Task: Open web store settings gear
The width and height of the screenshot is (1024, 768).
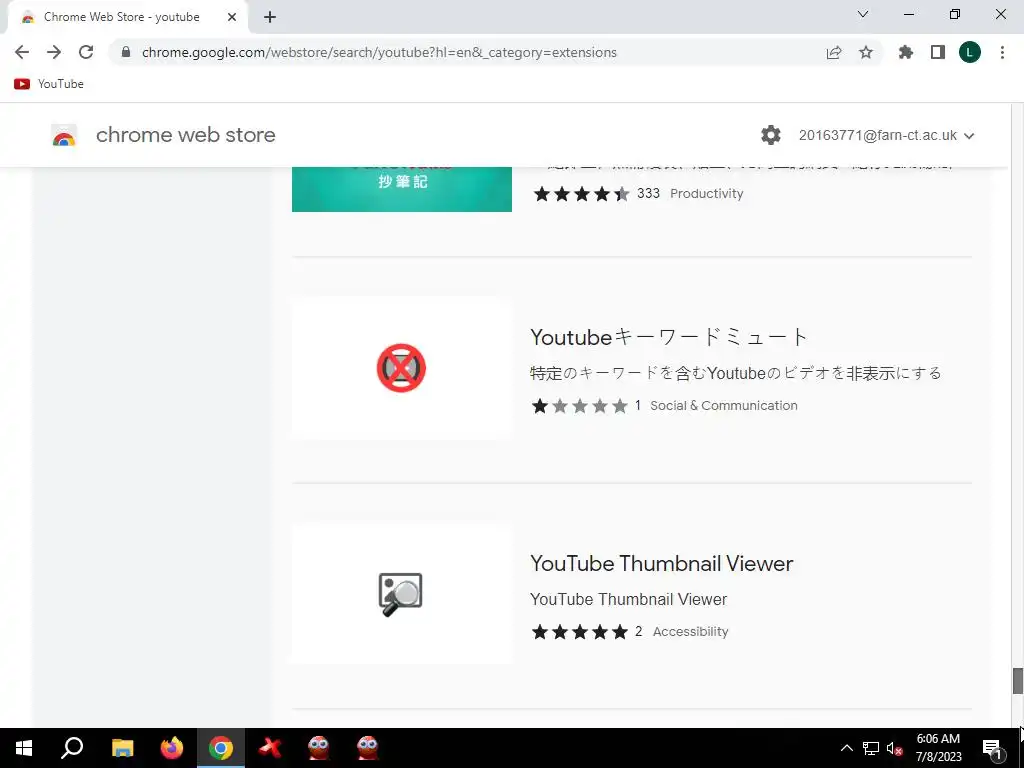Action: [x=771, y=135]
